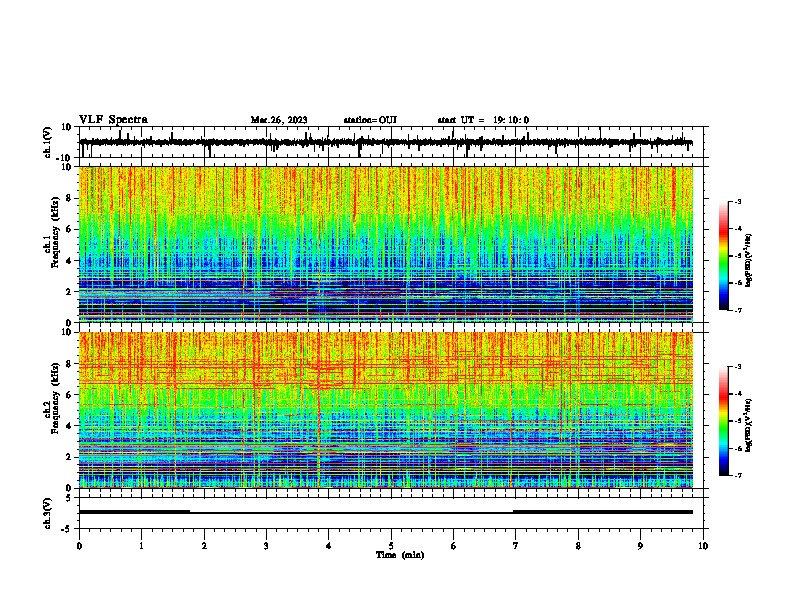The width and height of the screenshot is (792, 612).
Task: Click time axis tick label "10"
Action: tap(703, 546)
